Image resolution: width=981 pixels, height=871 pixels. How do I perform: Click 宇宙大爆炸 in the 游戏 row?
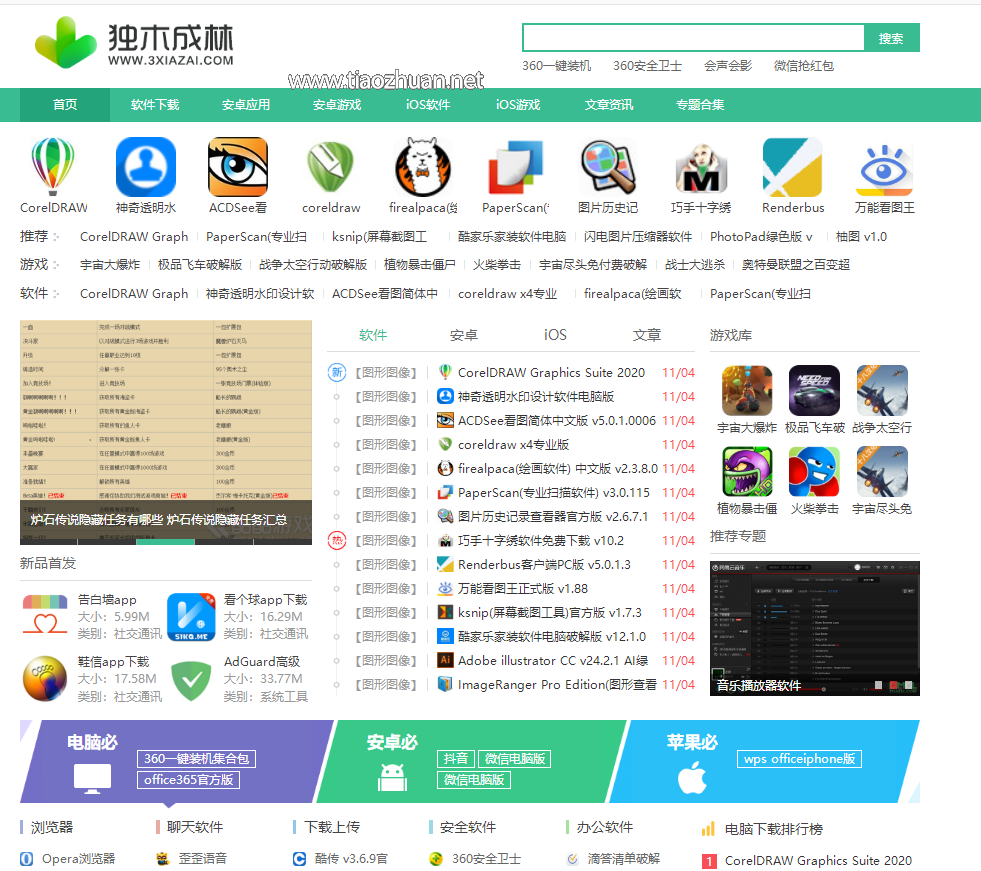click(110, 265)
